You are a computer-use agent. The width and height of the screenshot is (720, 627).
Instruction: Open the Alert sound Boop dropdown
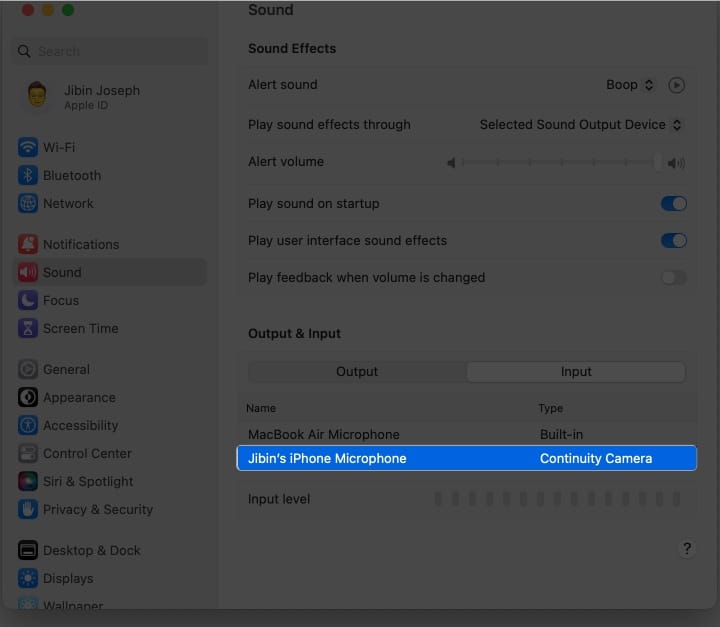pyautogui.click(x=630, y=85)
